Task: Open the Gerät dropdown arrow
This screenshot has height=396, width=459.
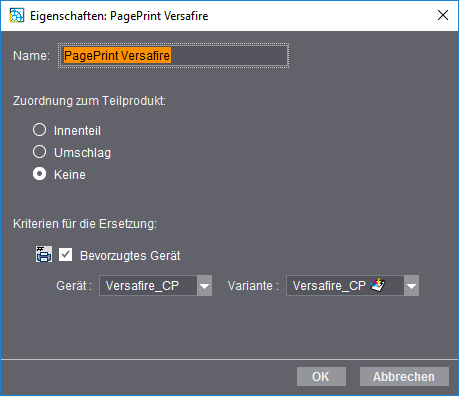Action: 204,286
